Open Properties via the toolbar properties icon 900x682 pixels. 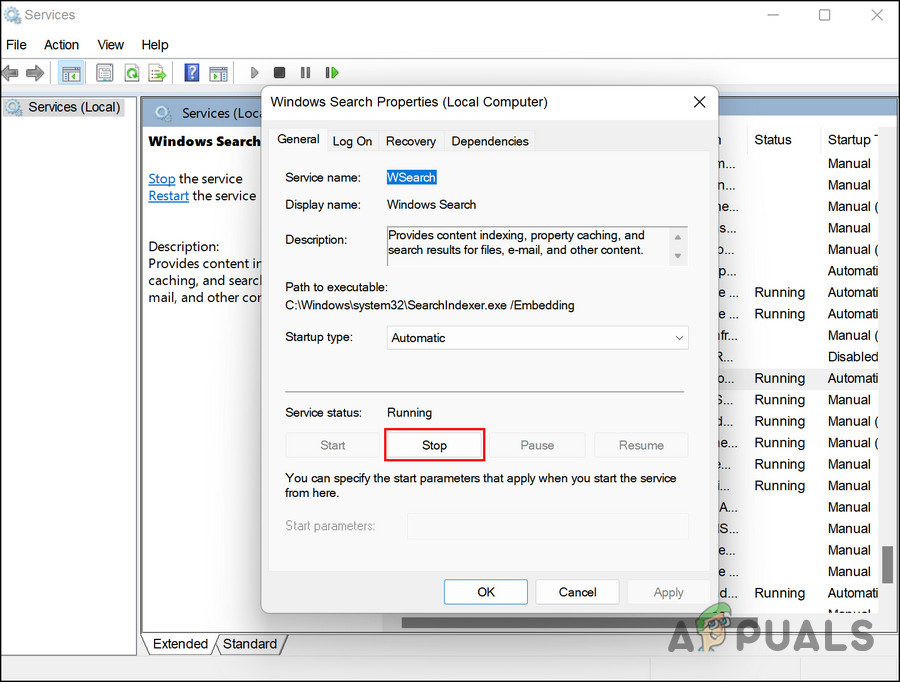point(104,73)
